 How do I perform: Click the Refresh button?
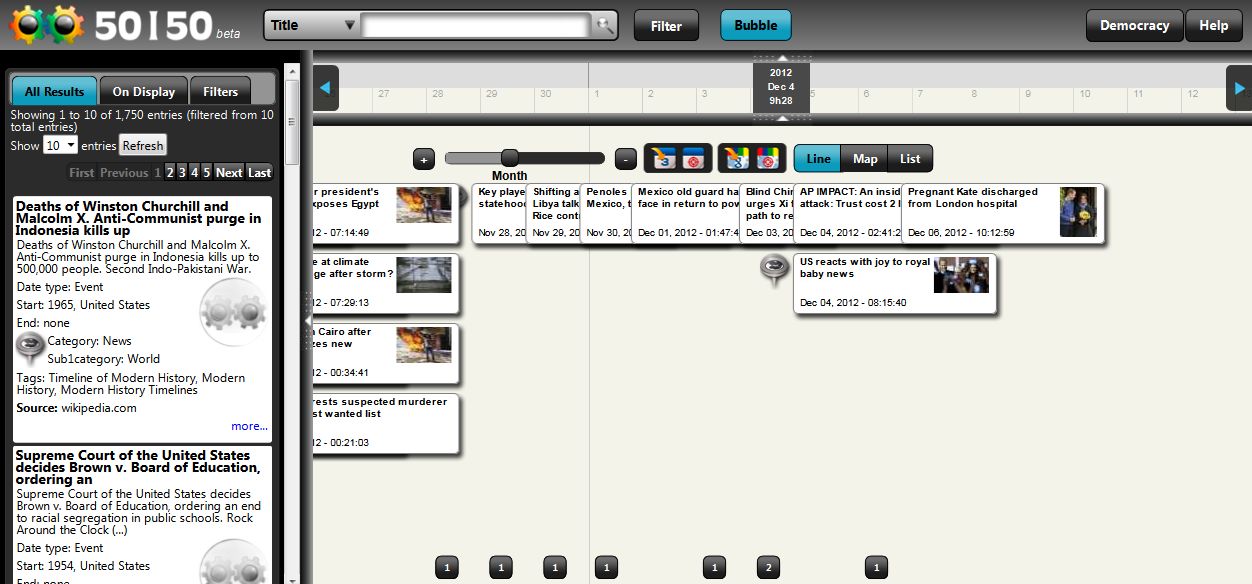coord(143,146)
